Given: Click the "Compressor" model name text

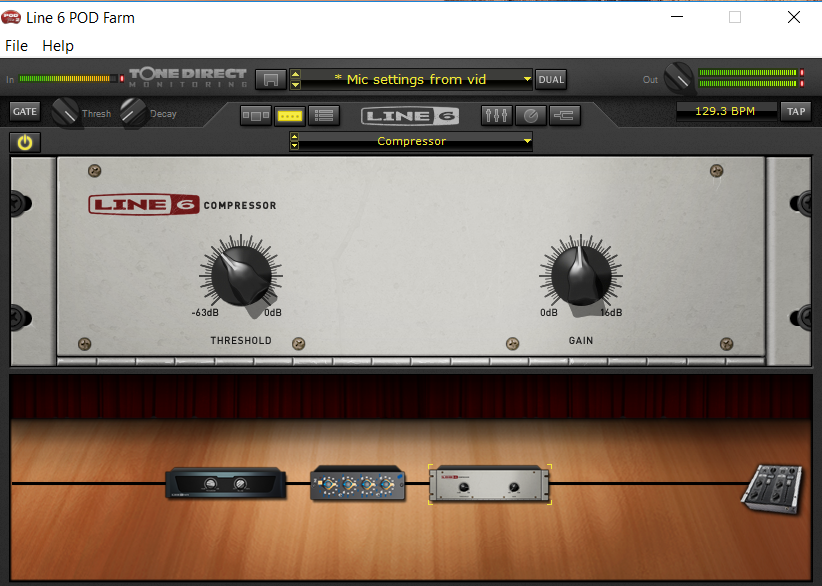Looking at the screenshot, I should pyautogui.click(x=412, y=141).
